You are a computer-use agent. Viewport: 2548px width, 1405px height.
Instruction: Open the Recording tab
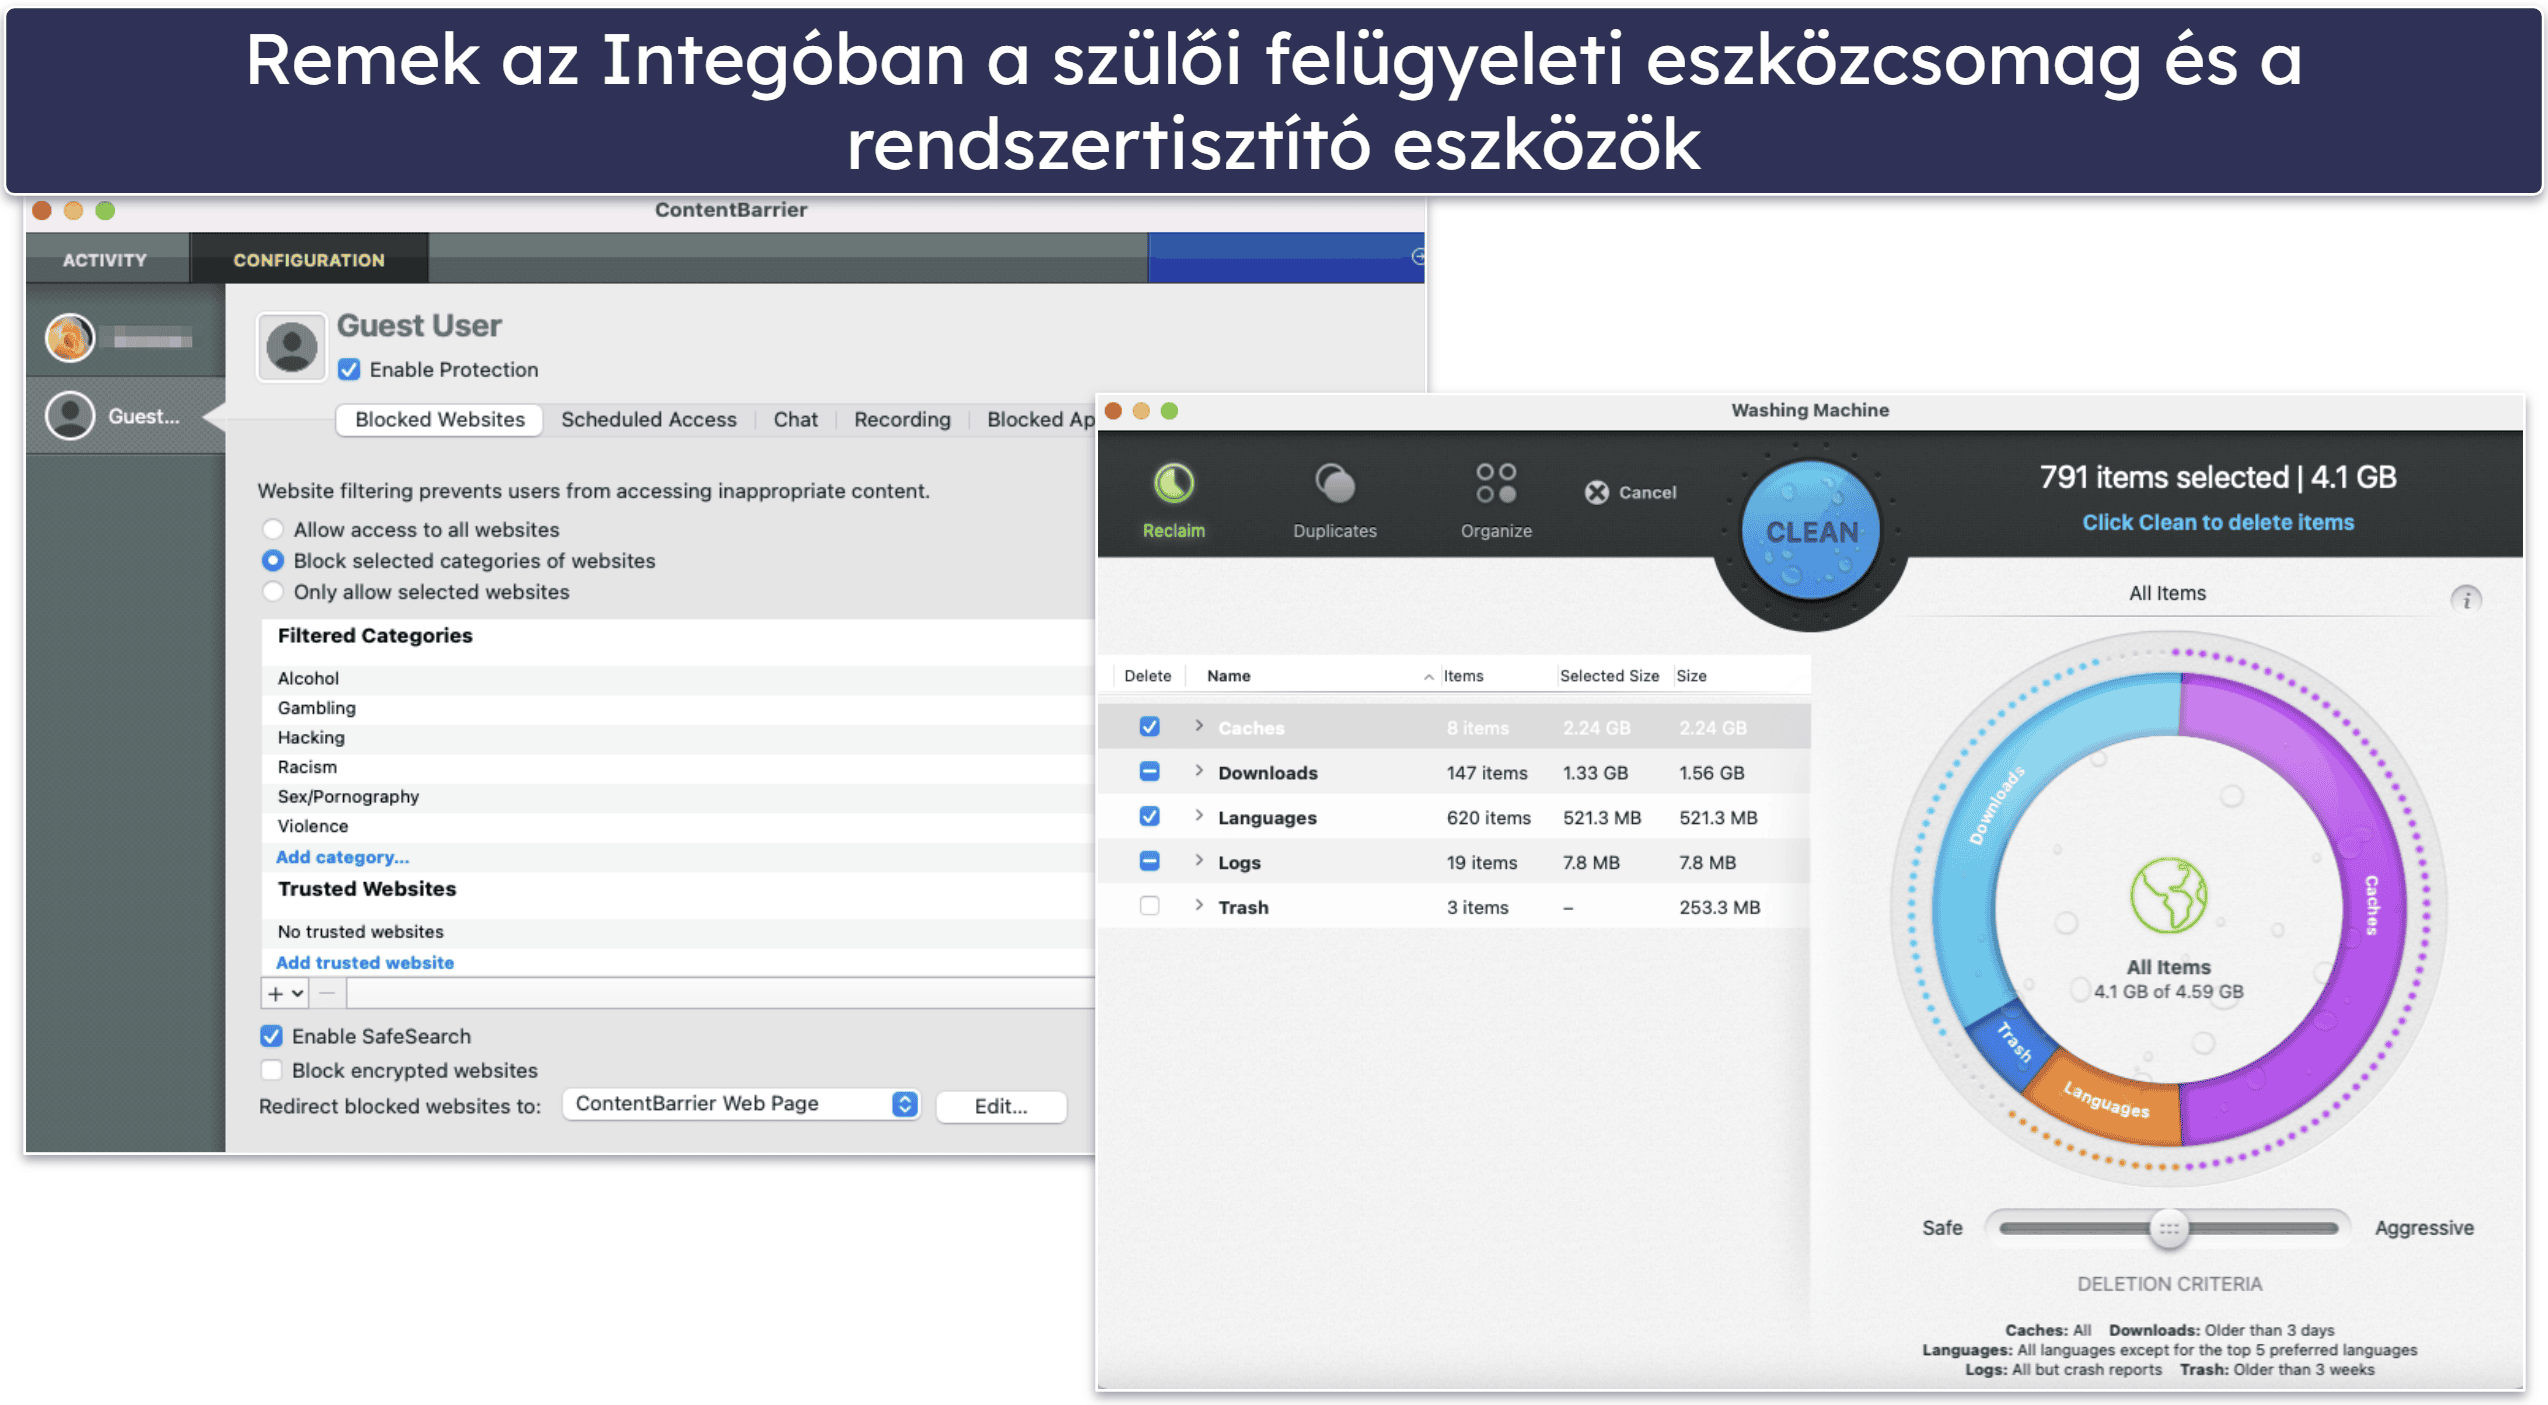[902, 419]
